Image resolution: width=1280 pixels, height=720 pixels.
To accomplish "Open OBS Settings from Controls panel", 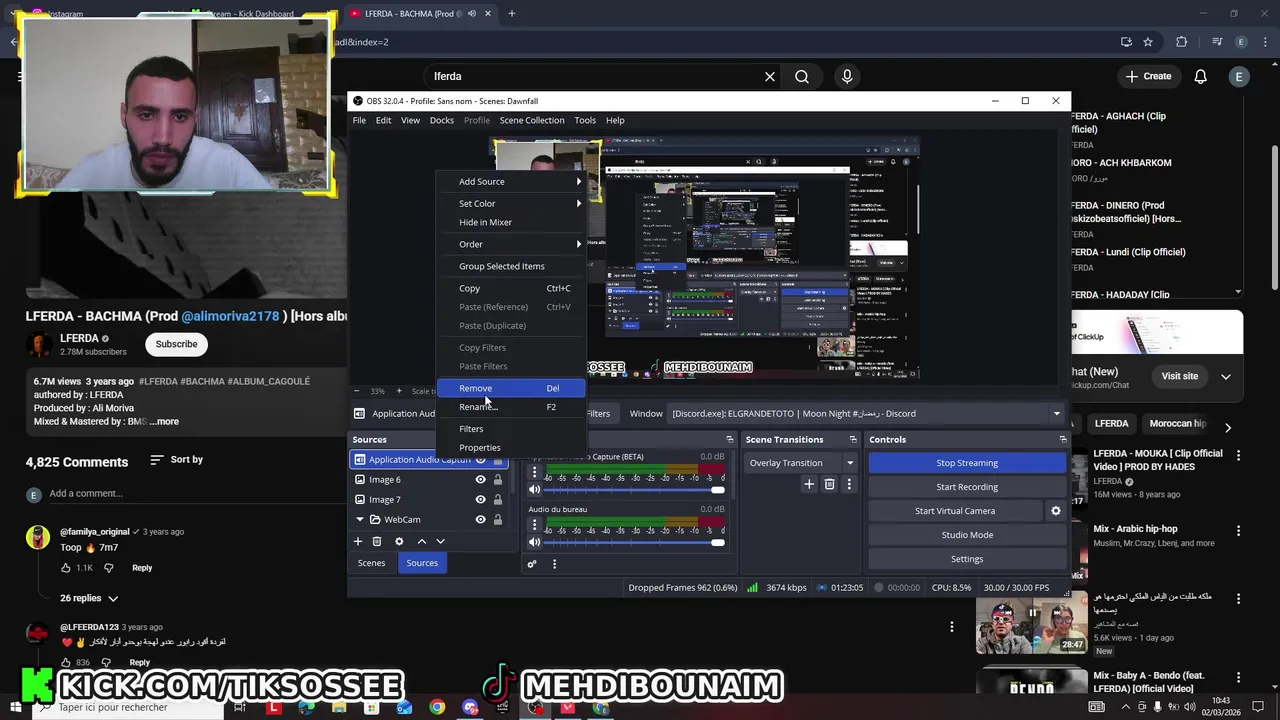I will click(x=967, y=559).
